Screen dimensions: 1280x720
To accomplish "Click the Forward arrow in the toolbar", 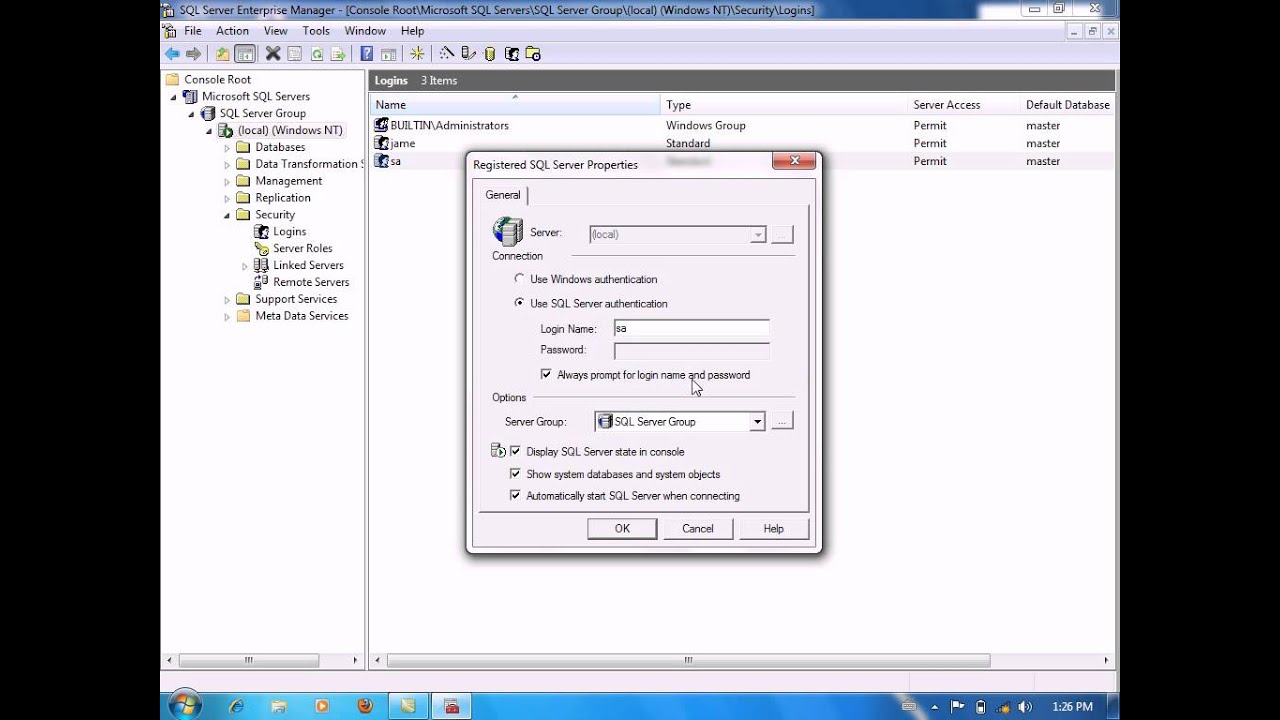I will [x=194, y=54].
